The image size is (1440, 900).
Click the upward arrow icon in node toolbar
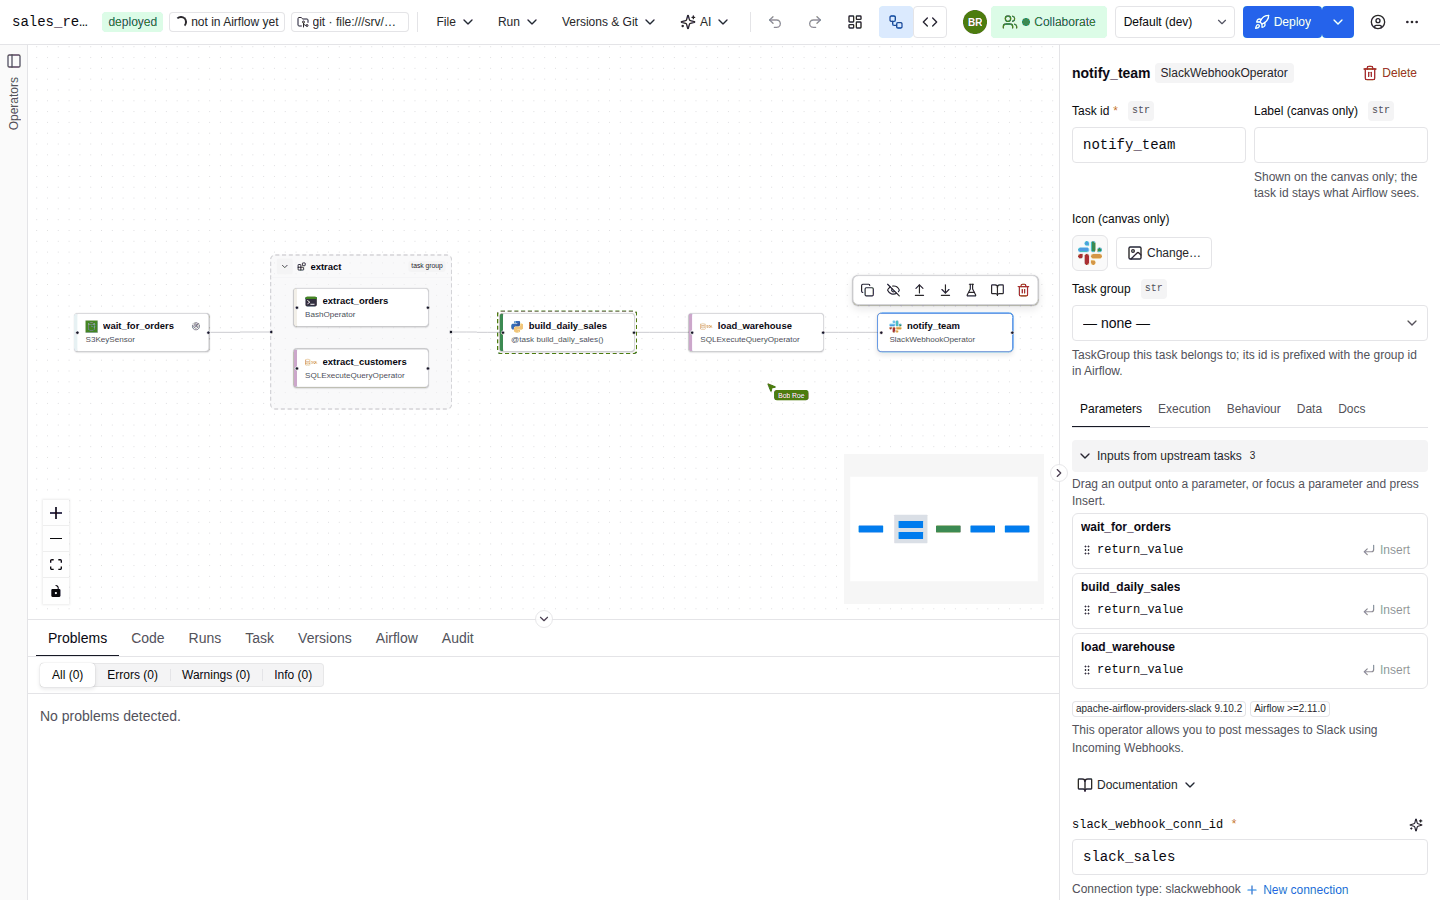point(919,290)
